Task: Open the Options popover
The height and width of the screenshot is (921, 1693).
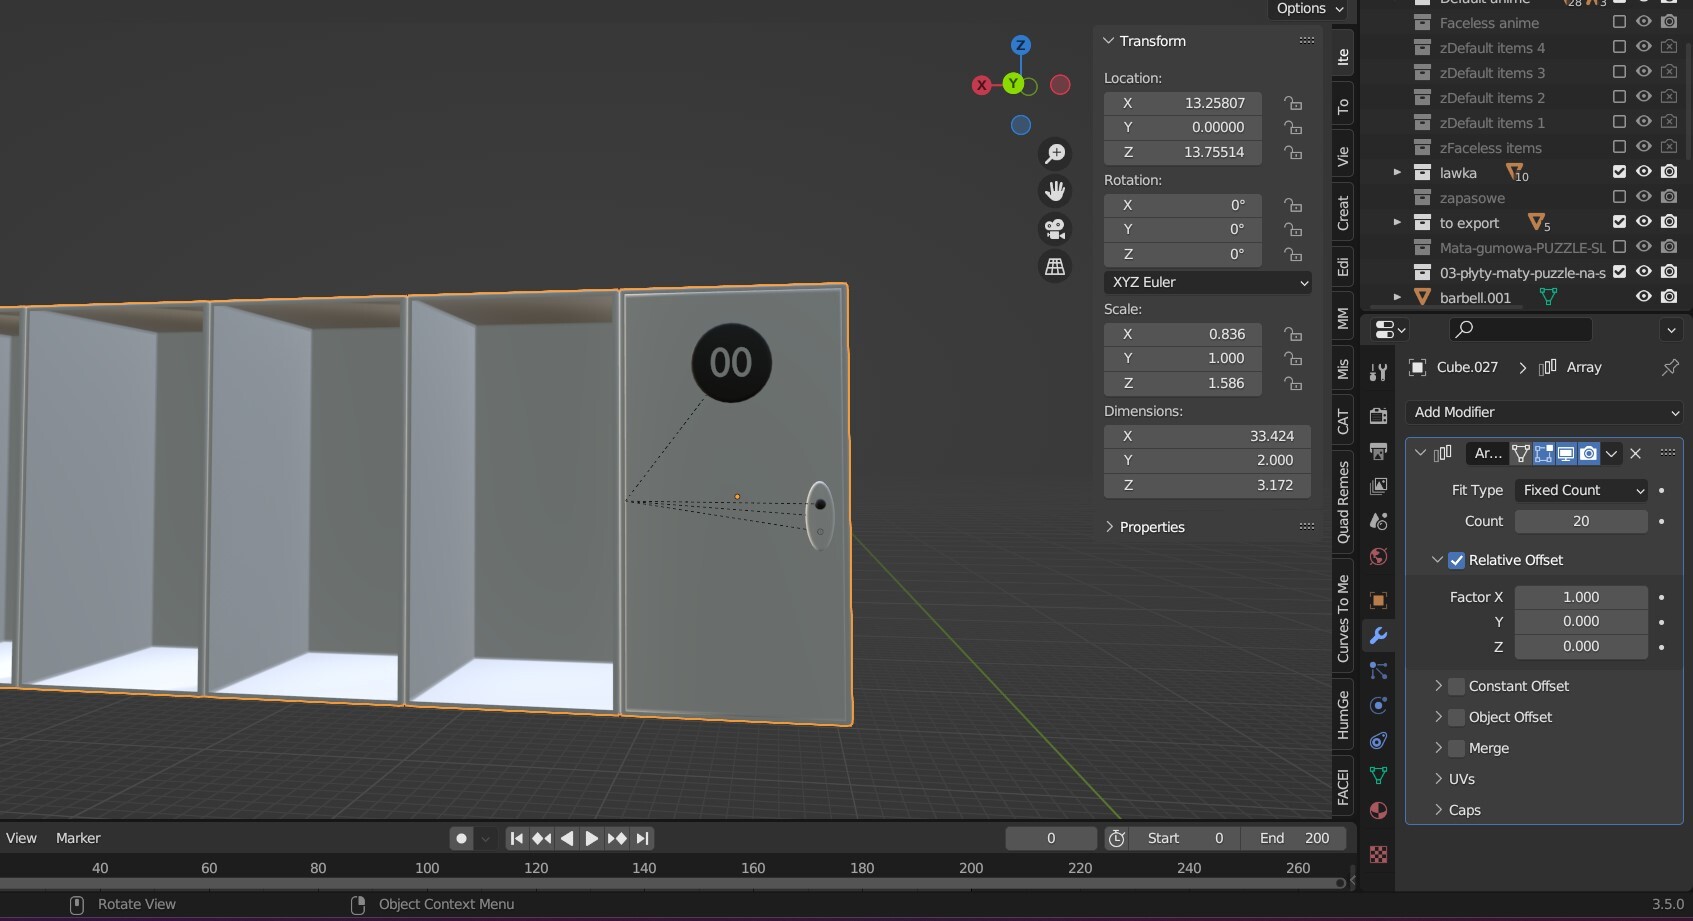Action: click(1309, 9)
